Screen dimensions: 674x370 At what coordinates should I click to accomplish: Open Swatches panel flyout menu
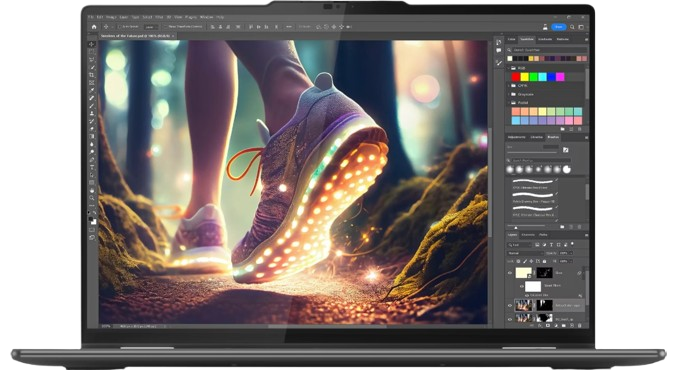click(x=586, y=40)
